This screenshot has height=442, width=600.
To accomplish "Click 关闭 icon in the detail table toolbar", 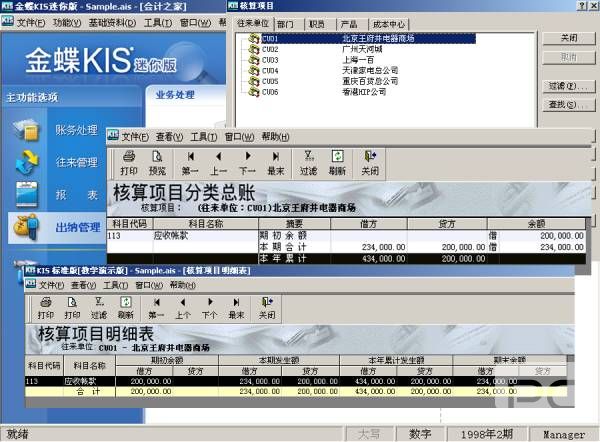I will point(267,307).
